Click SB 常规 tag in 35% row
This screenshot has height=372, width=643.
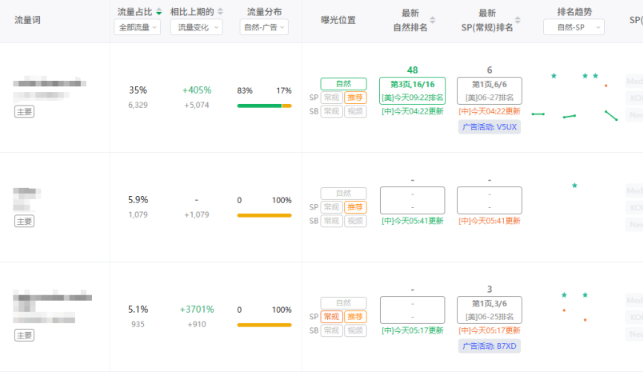(x=331, y=111)
